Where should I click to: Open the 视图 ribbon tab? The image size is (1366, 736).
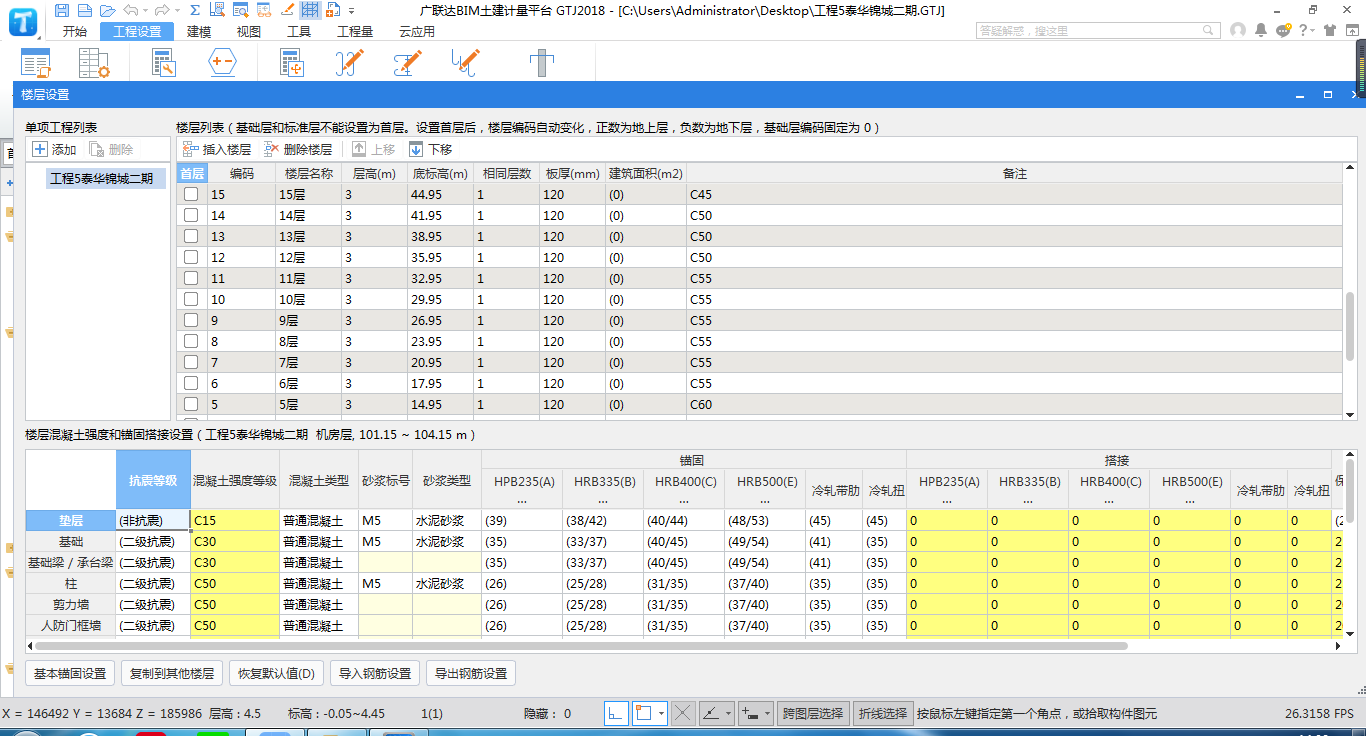248,31
